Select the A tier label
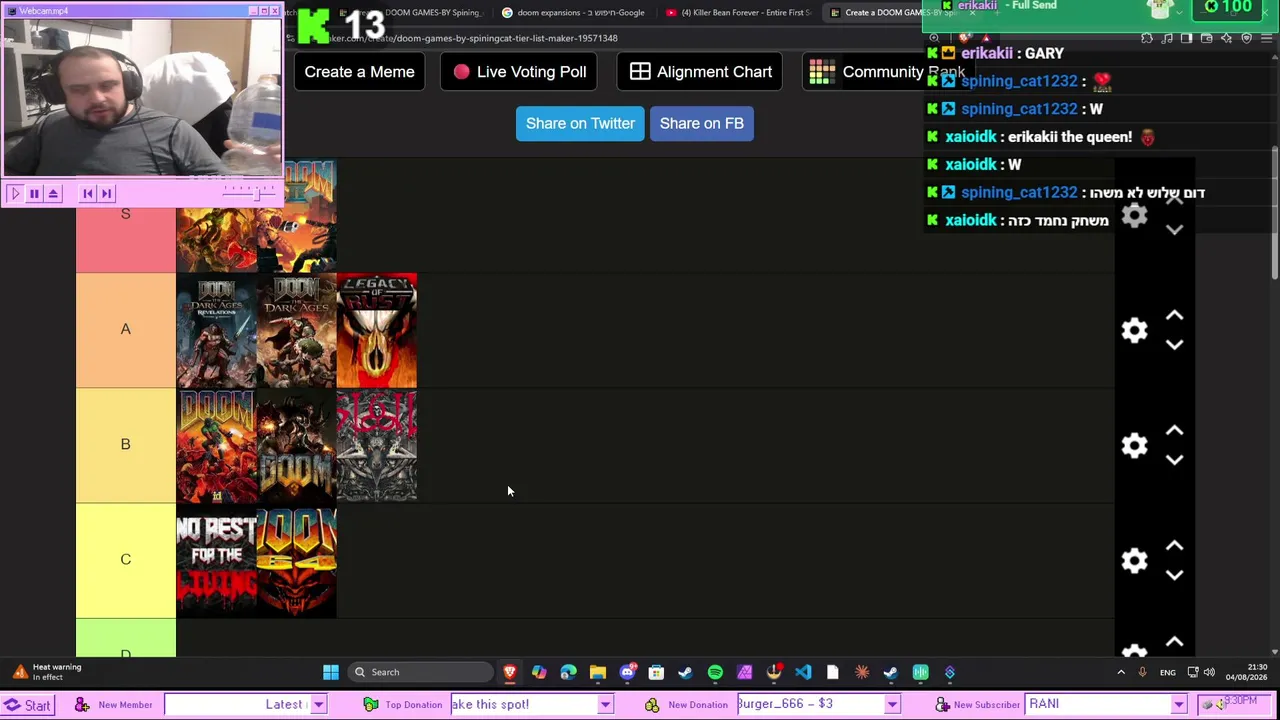Screen dimensions: 1280x720 click(126, 330)
